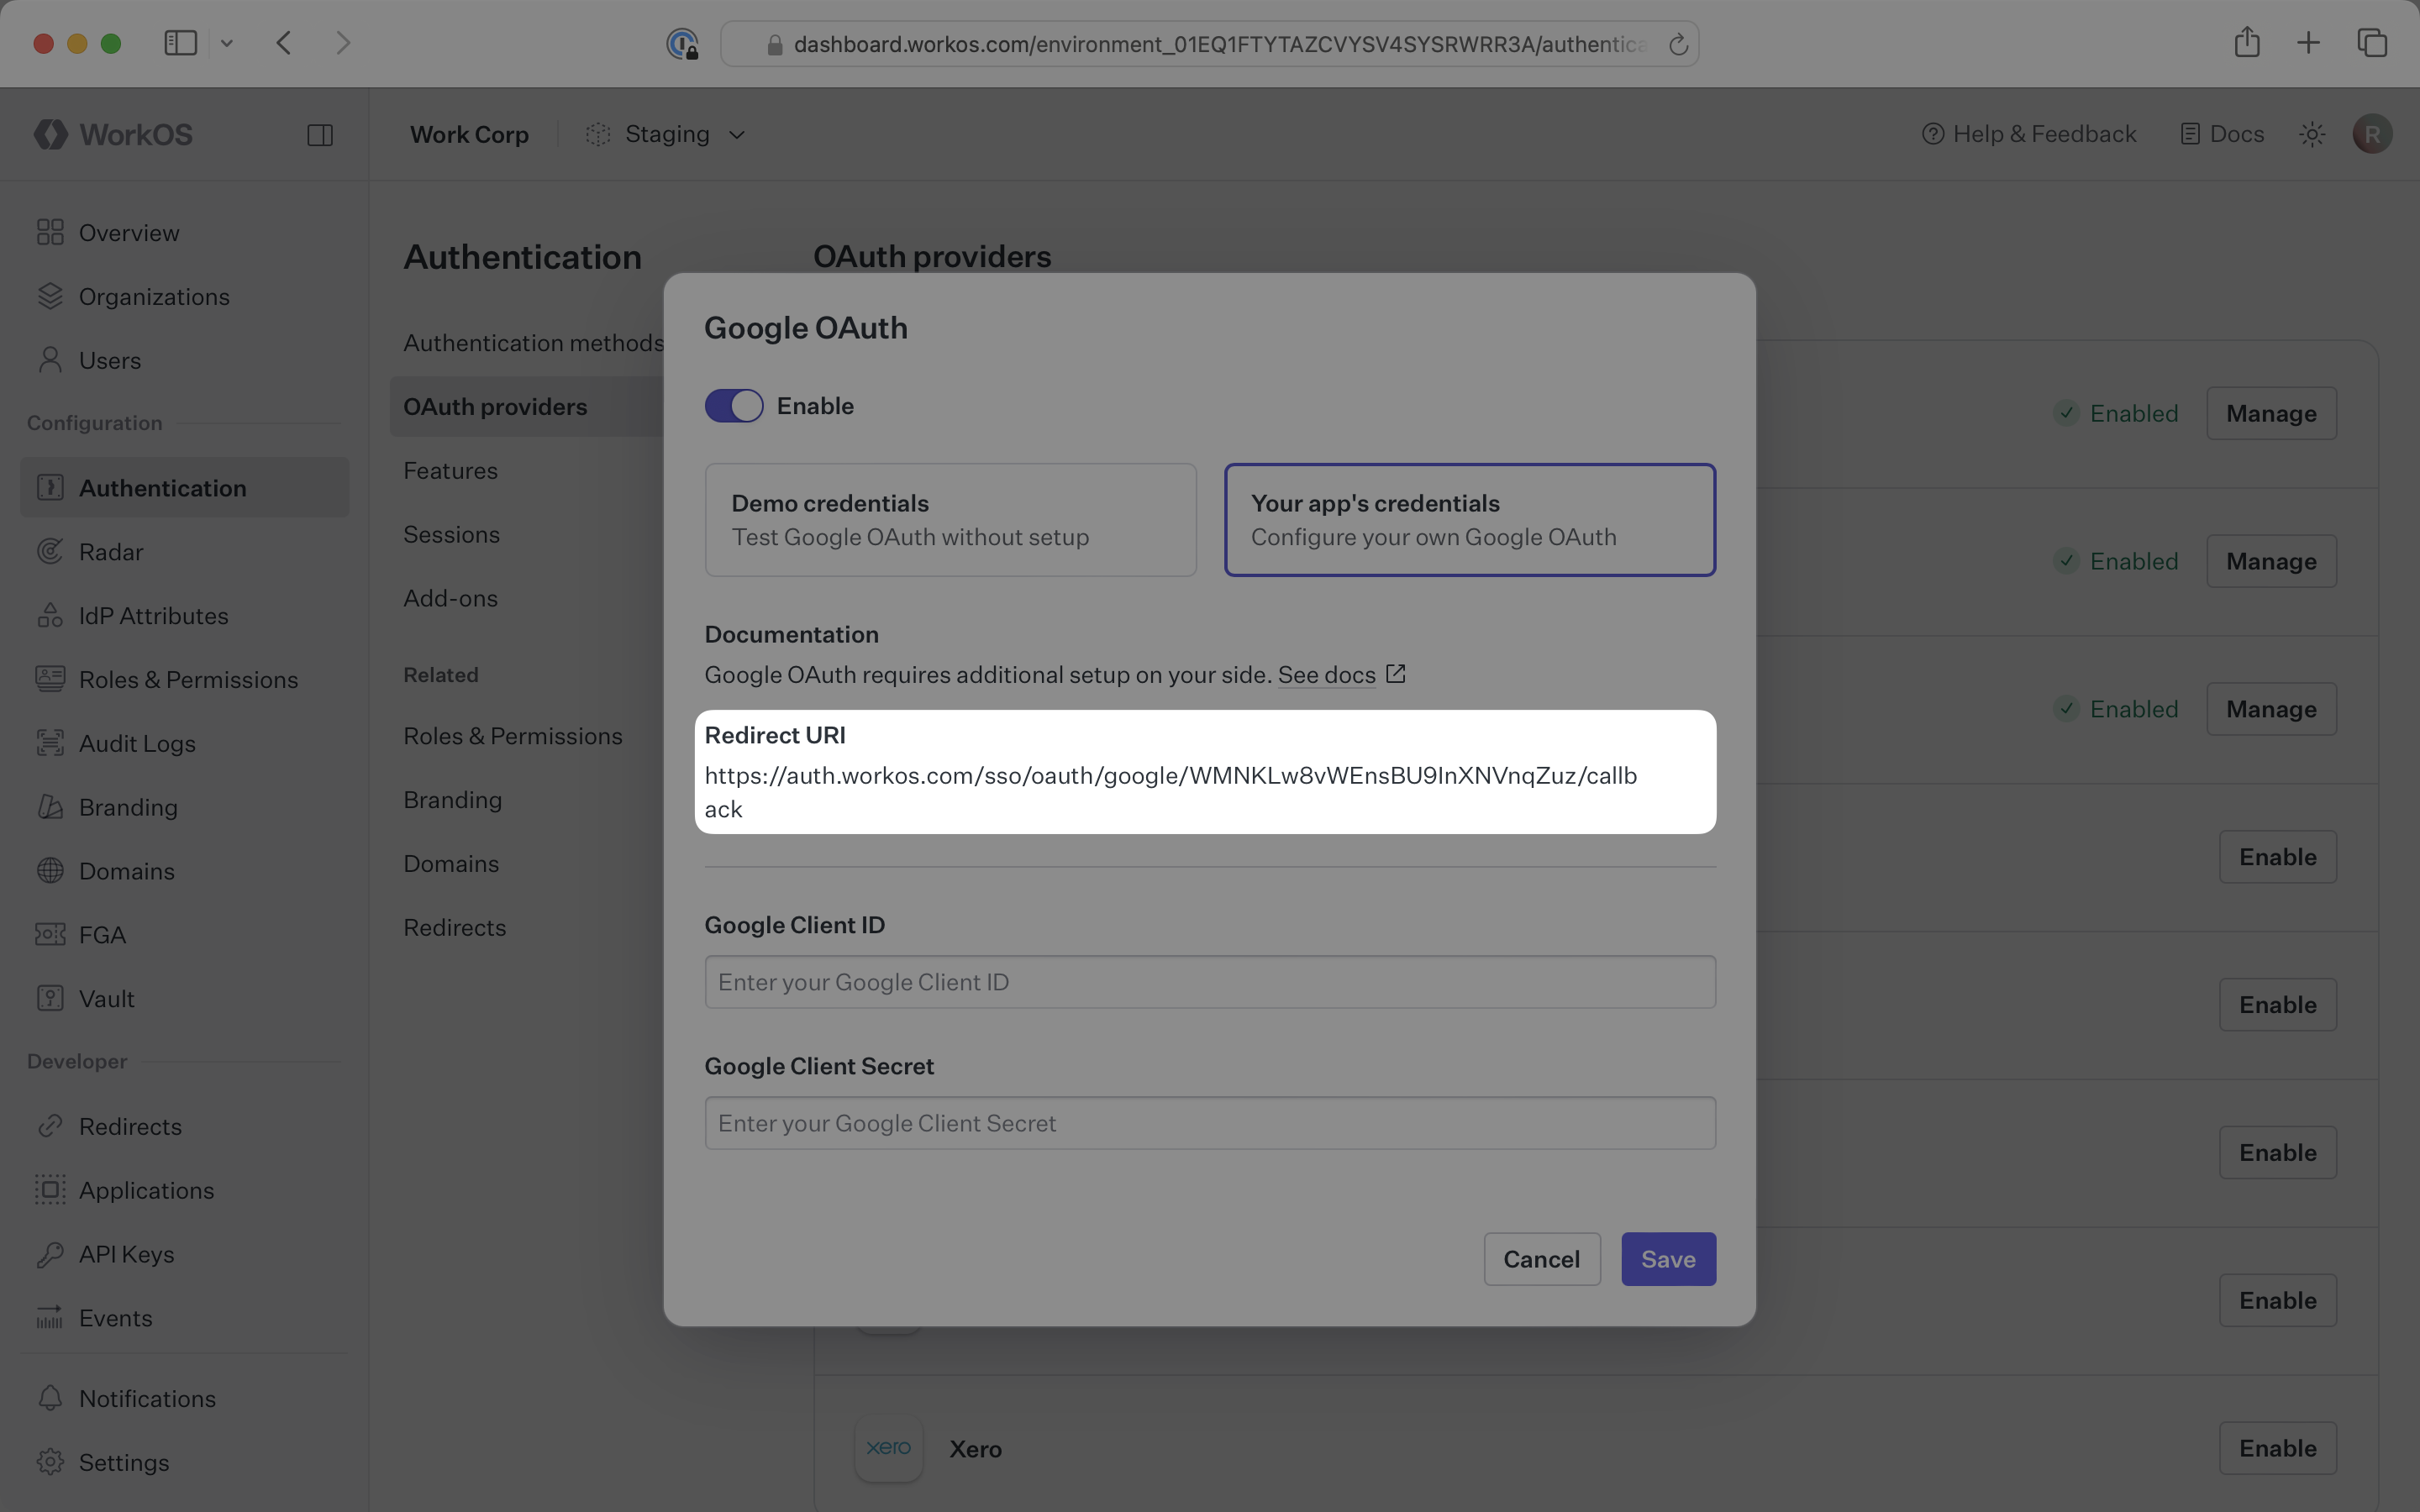Screen dimensions: 2420x1512
Task: Select the OAuth providers tab
Action: 495,406
